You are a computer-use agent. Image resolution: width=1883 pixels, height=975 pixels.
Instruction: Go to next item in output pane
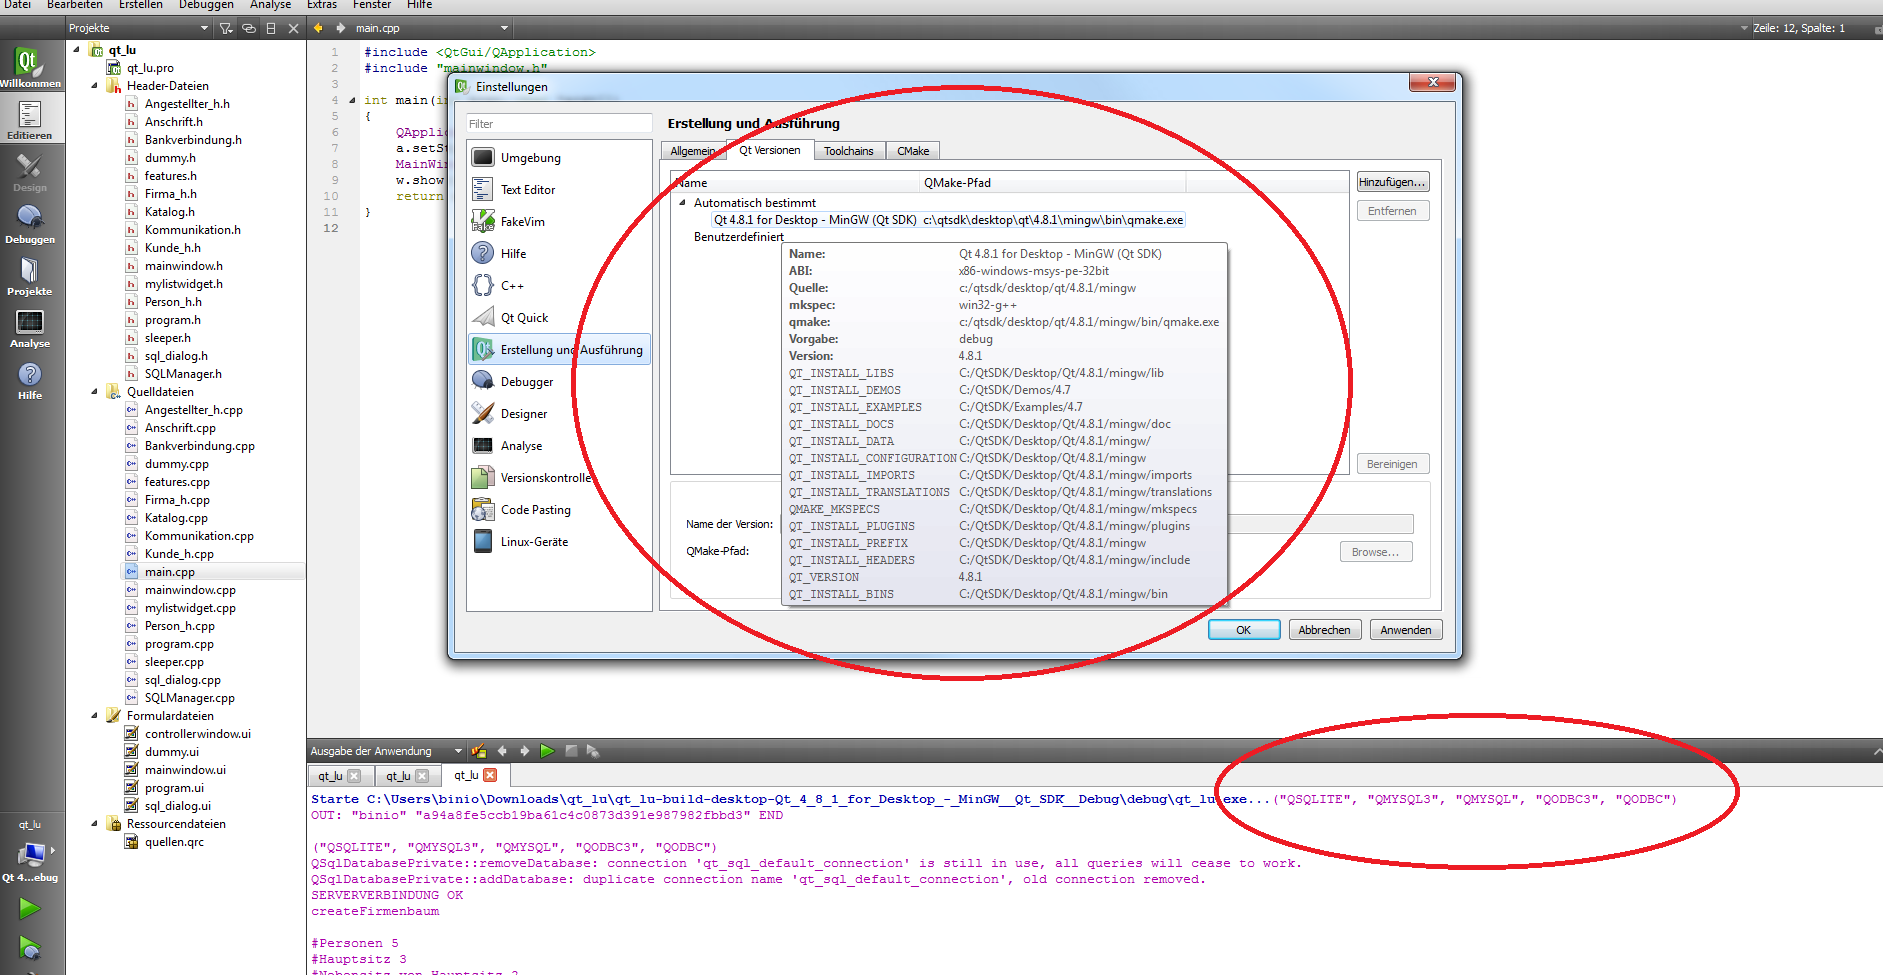525,751
